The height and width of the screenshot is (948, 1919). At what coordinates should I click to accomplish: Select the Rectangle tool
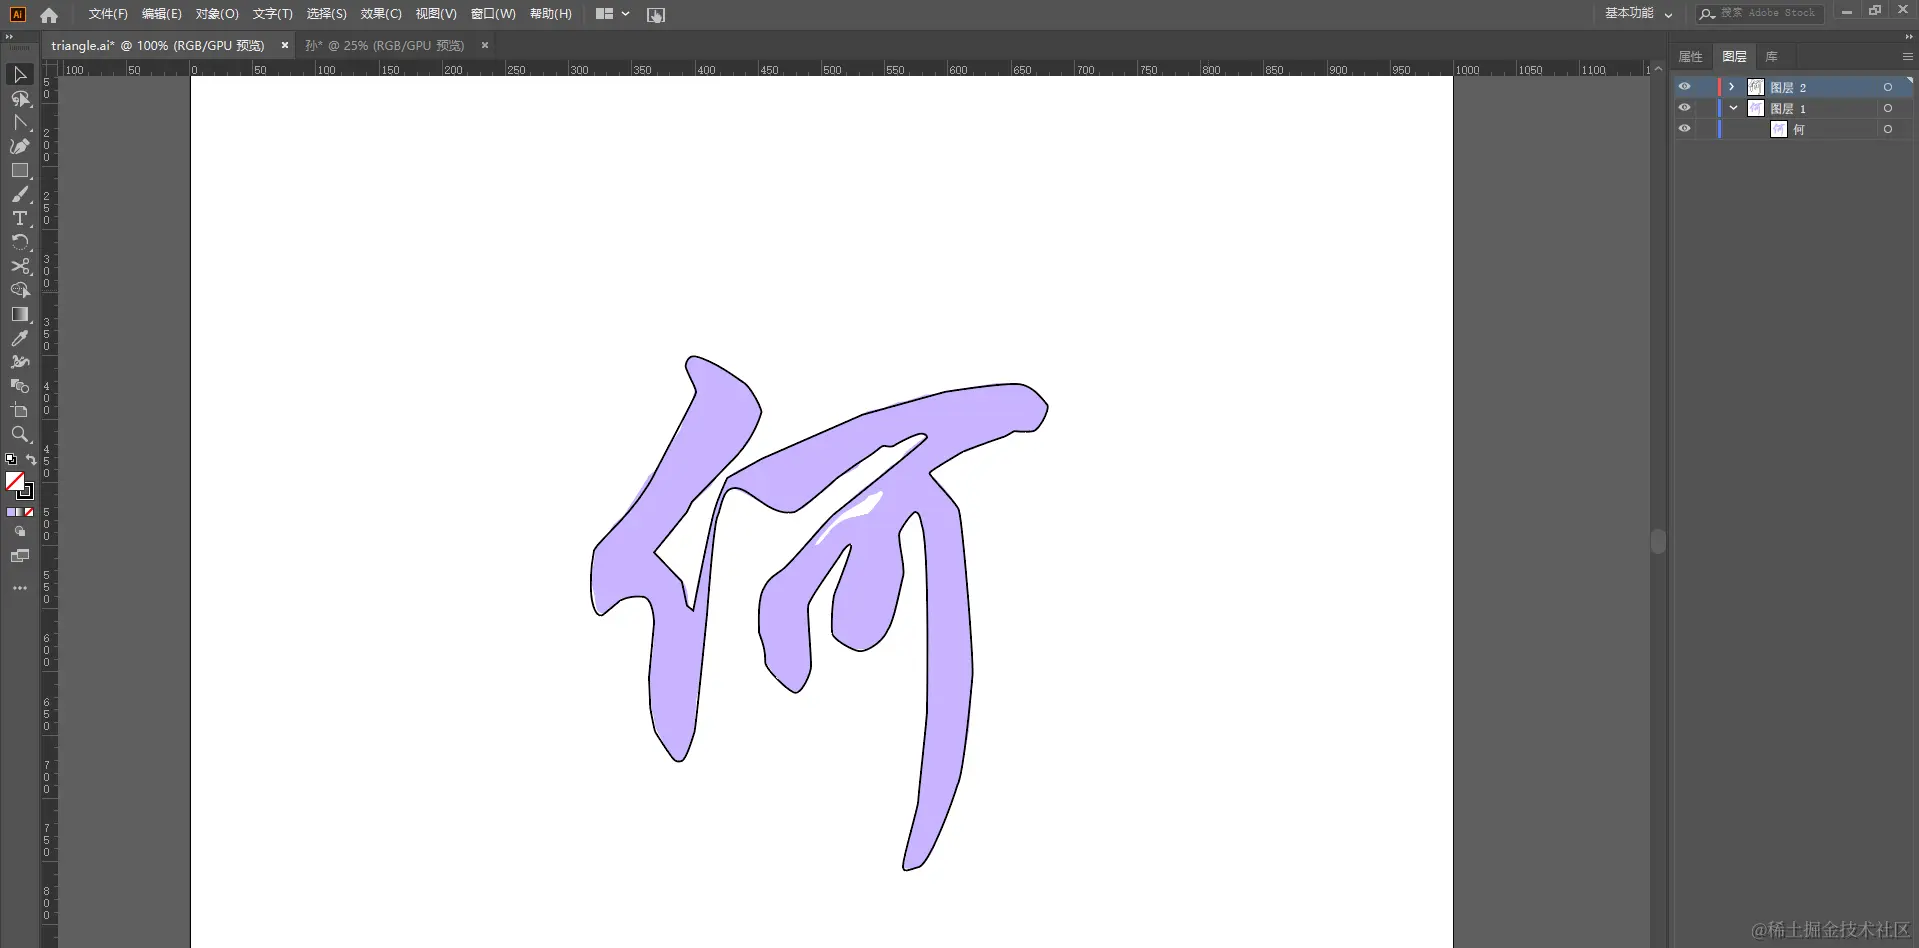[x=20, y=169]
